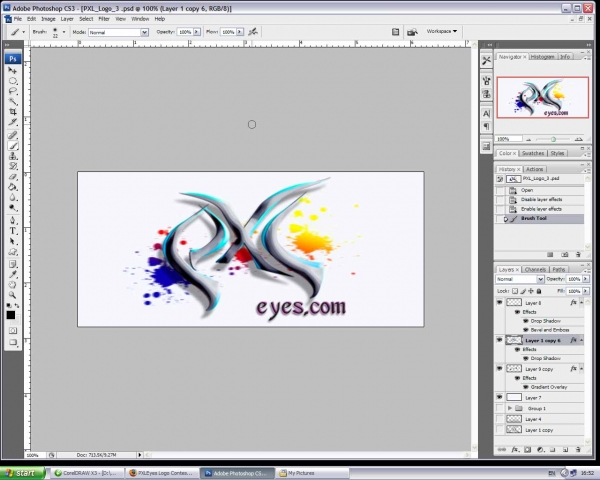
Task: Open the Filter menu
Action: tap(104, 19)
